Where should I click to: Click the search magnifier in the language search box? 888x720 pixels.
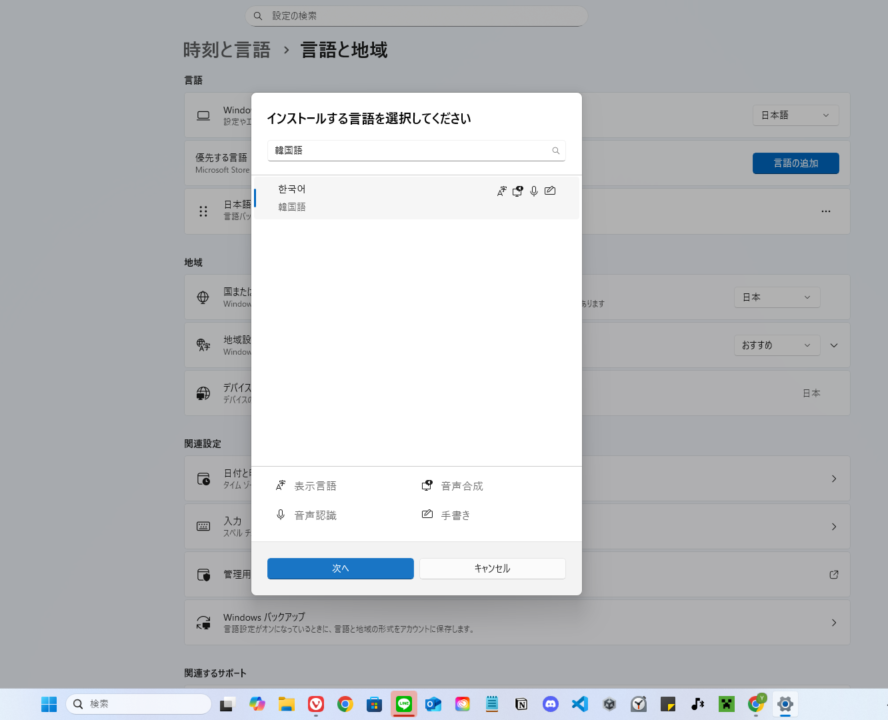coord(555,150)
